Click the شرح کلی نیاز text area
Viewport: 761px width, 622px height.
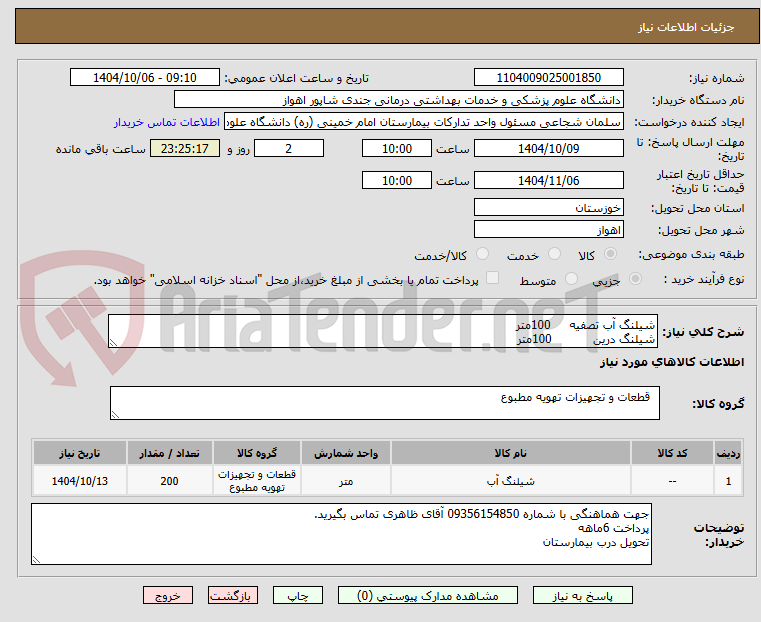(x=382, y=331)
